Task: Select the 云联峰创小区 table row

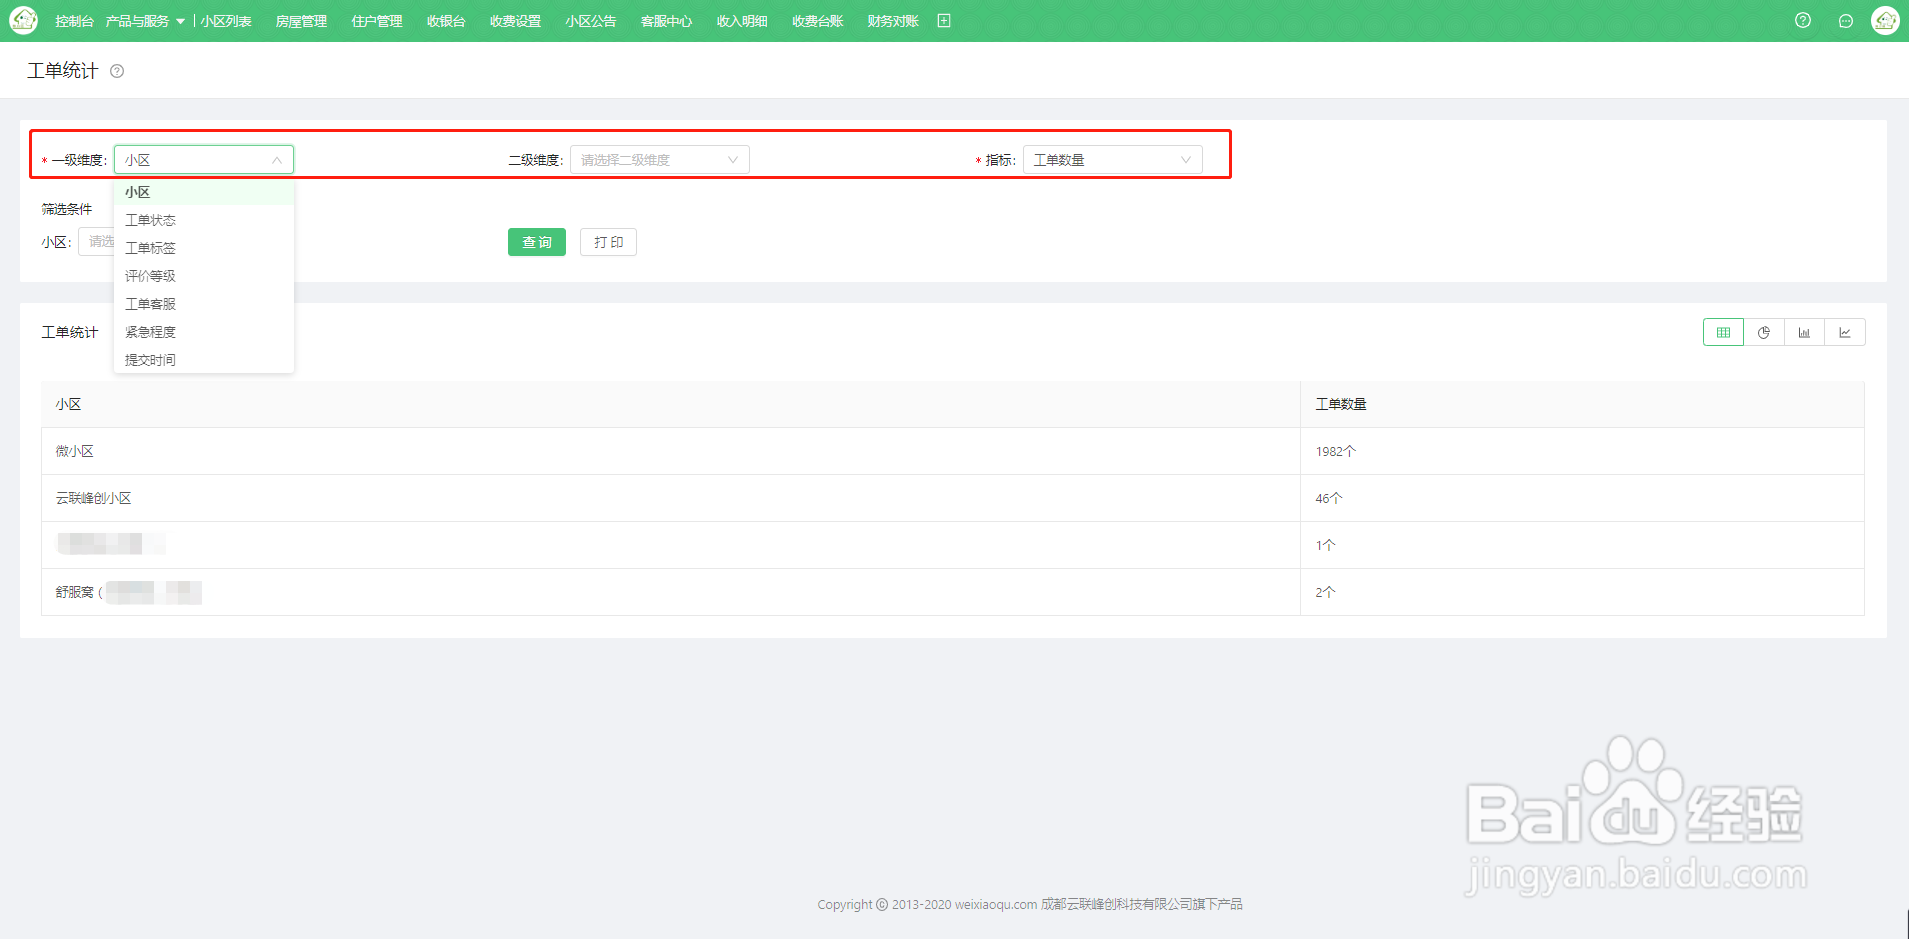Action: click(x=953, y=498)
